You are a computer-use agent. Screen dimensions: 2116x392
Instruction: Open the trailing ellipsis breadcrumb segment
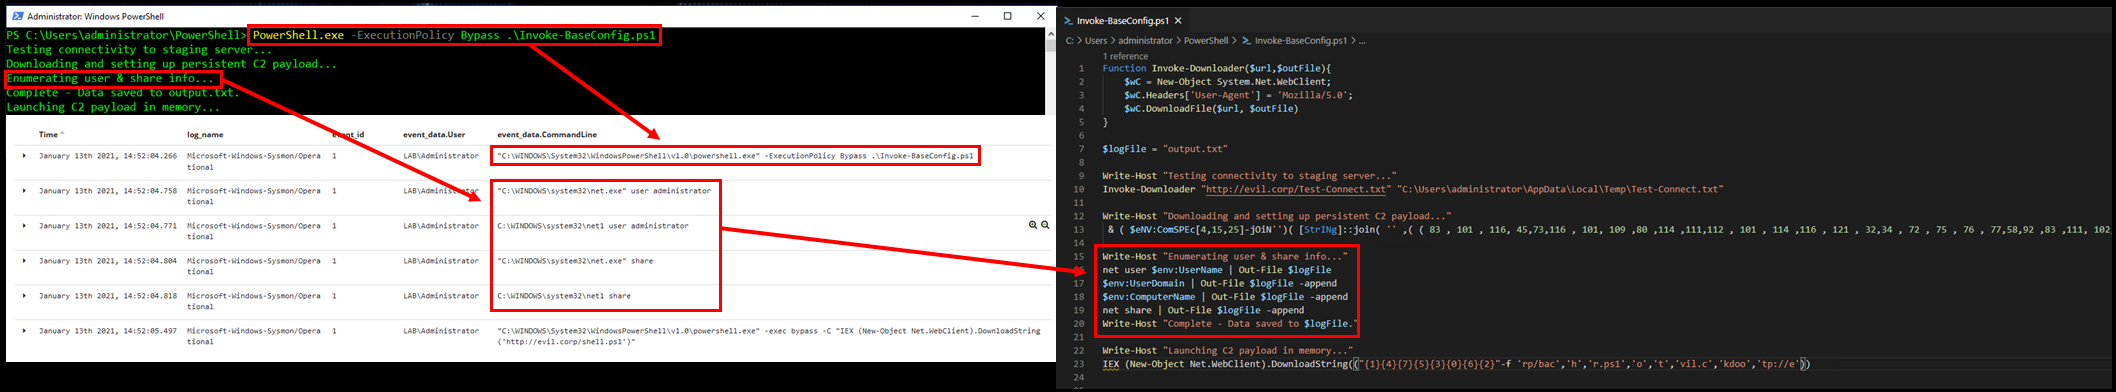click(1362, 41)
